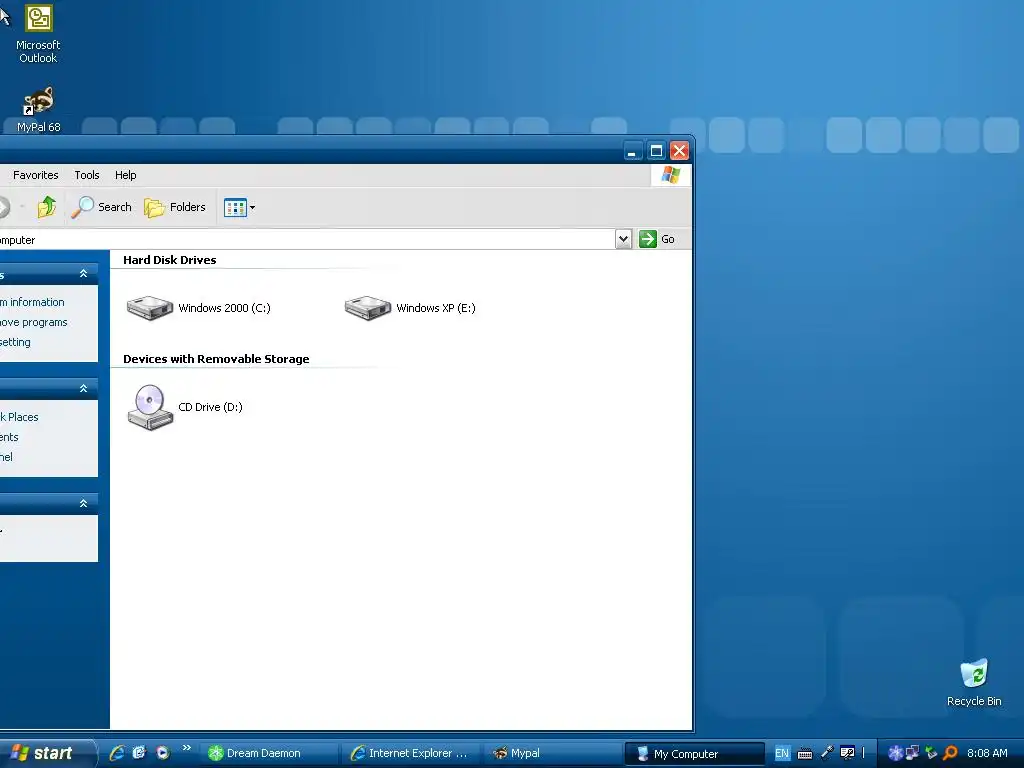
Task: Click the Windows flag logo in window
Action: [671, 175]
